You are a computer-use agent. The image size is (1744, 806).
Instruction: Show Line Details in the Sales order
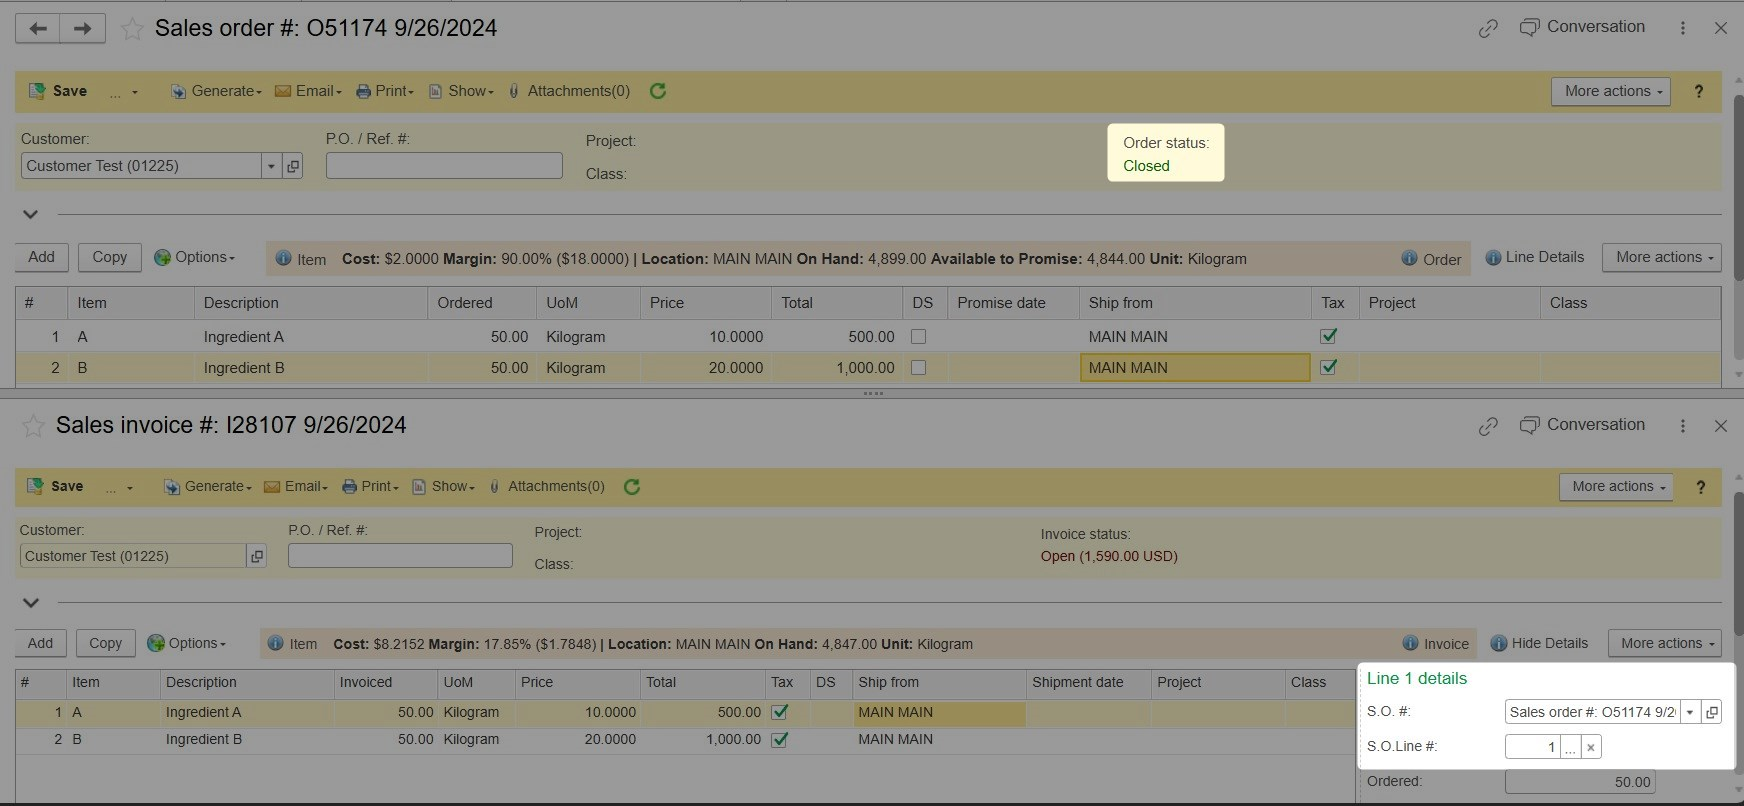[x=1535, y=258]
